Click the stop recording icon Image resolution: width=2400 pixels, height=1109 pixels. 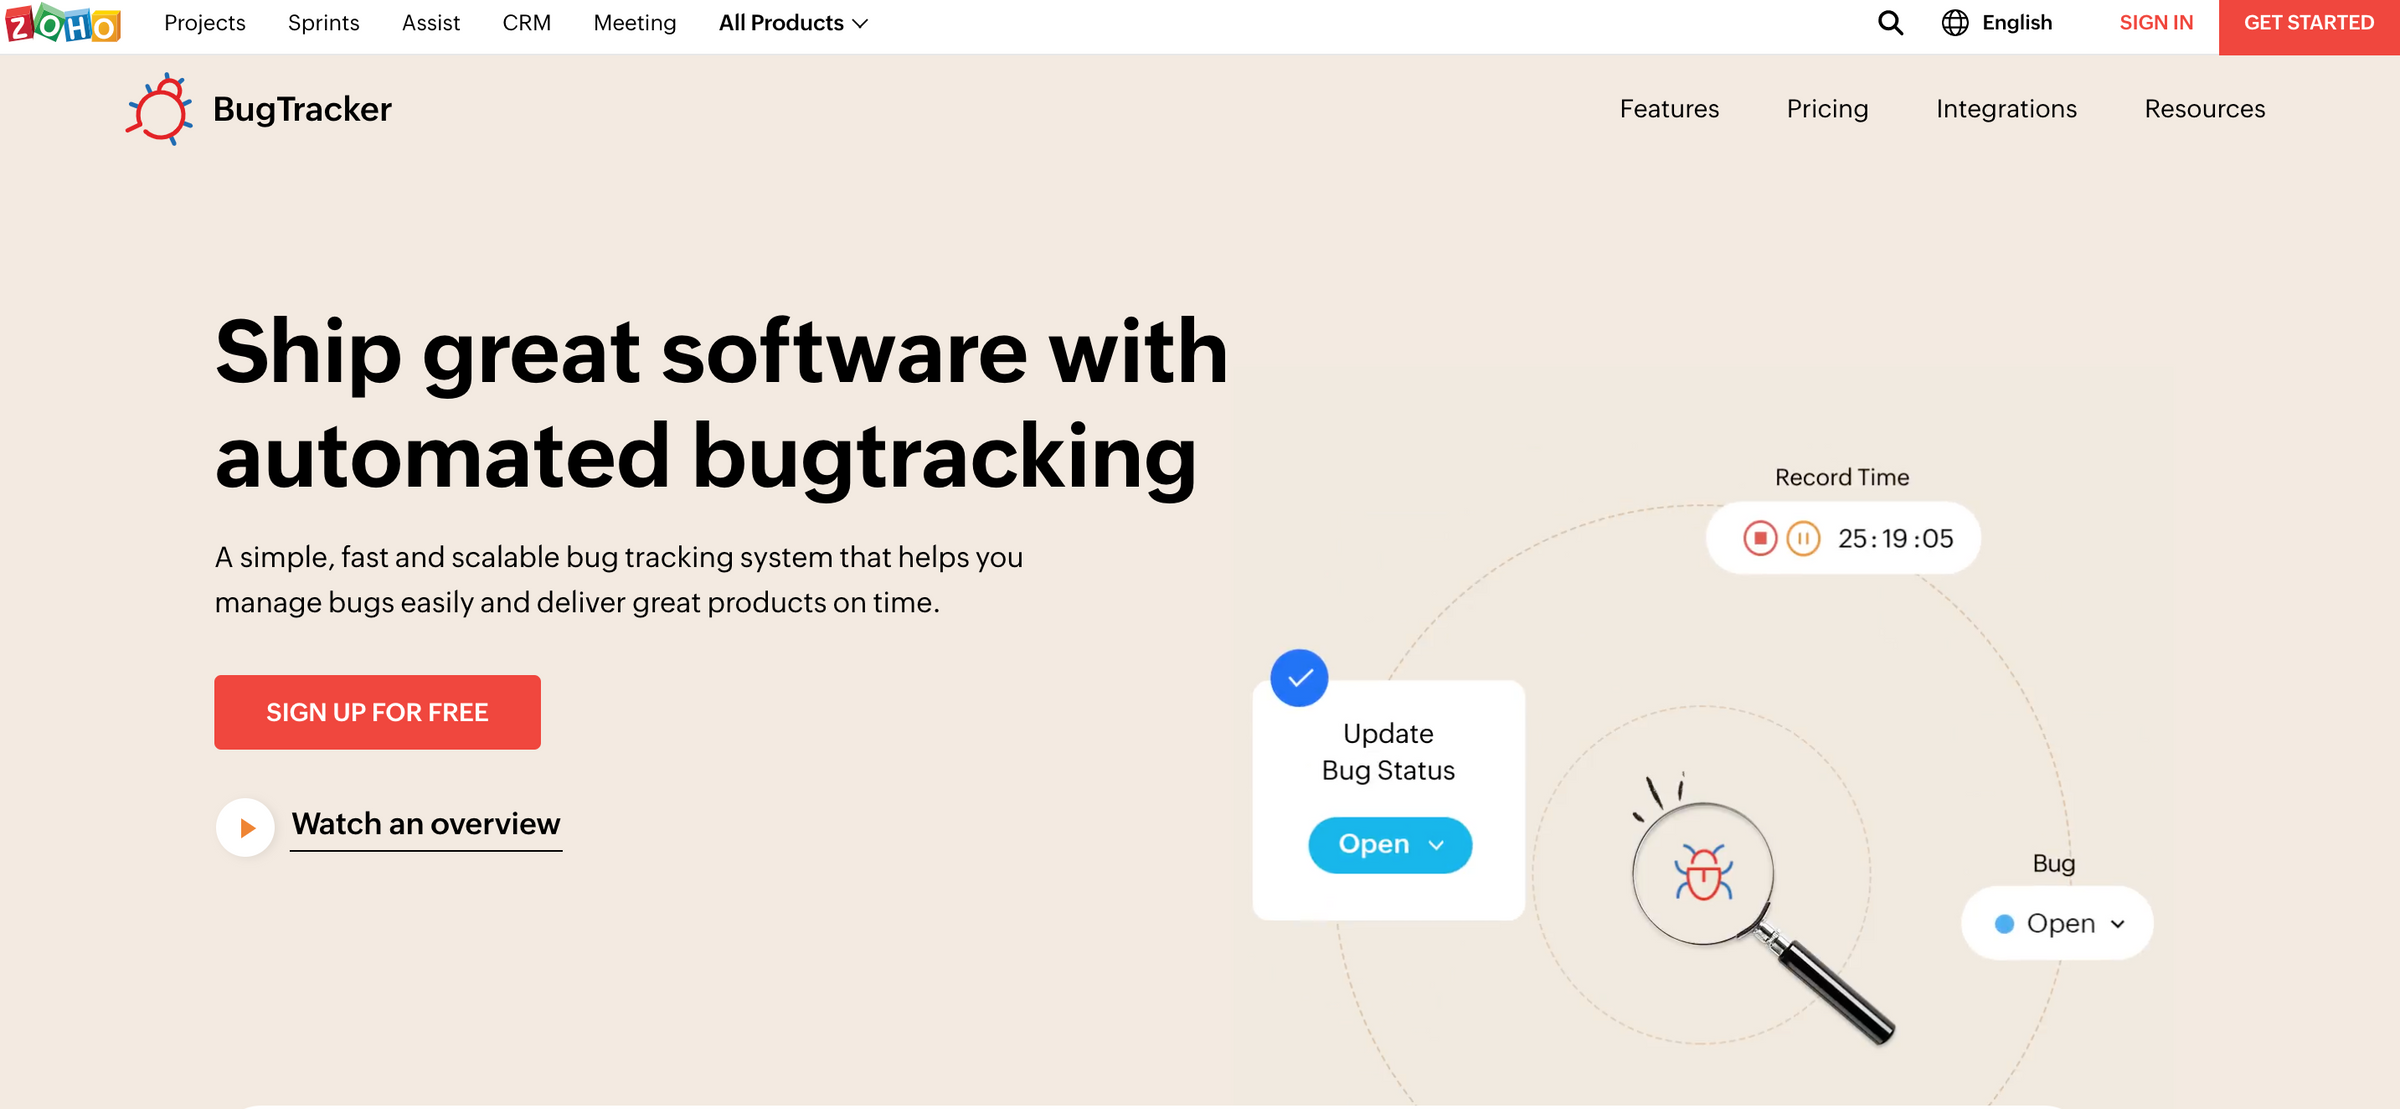coord(1760,538)
